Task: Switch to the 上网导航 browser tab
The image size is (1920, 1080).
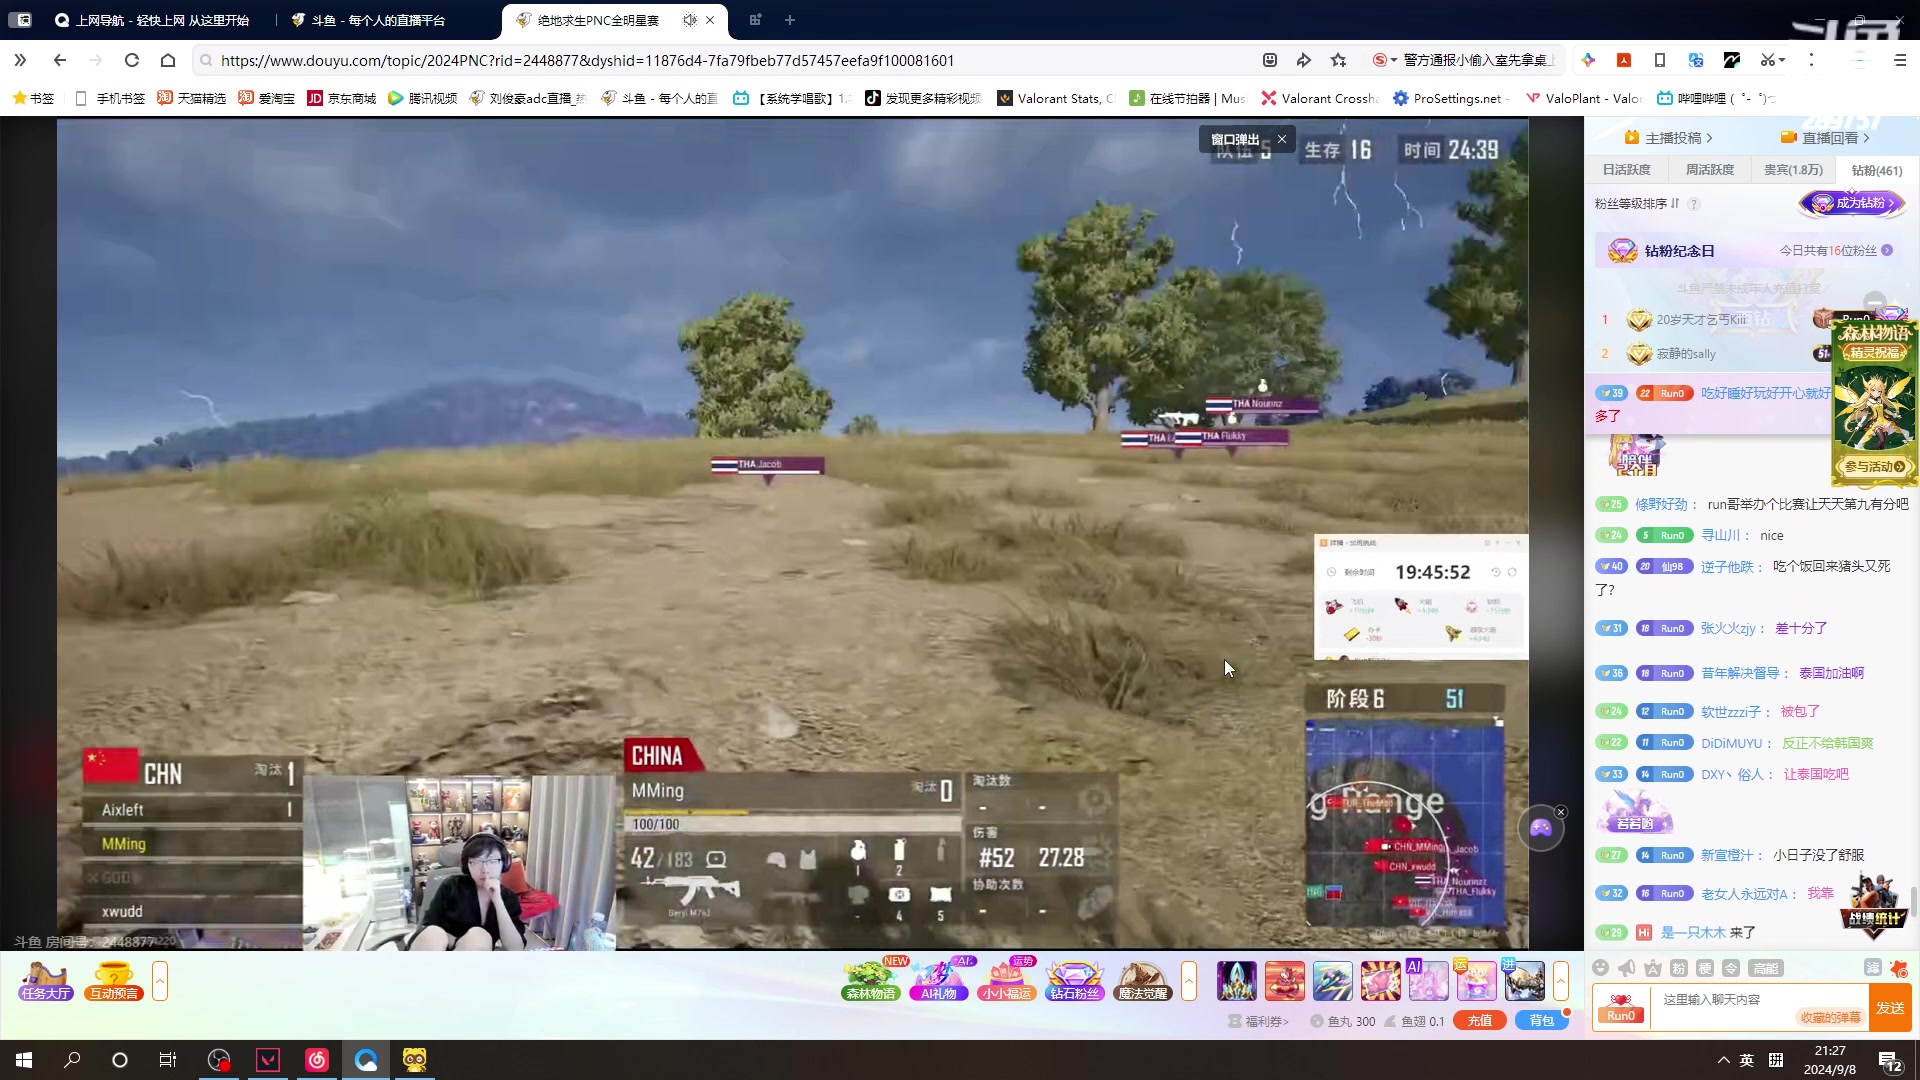Action: (x=153, y=20)
